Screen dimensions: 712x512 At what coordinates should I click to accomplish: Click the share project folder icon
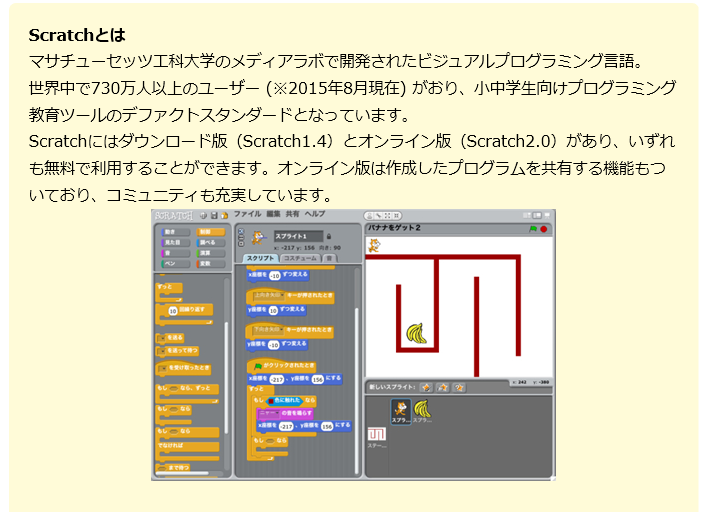click(224, 216)
